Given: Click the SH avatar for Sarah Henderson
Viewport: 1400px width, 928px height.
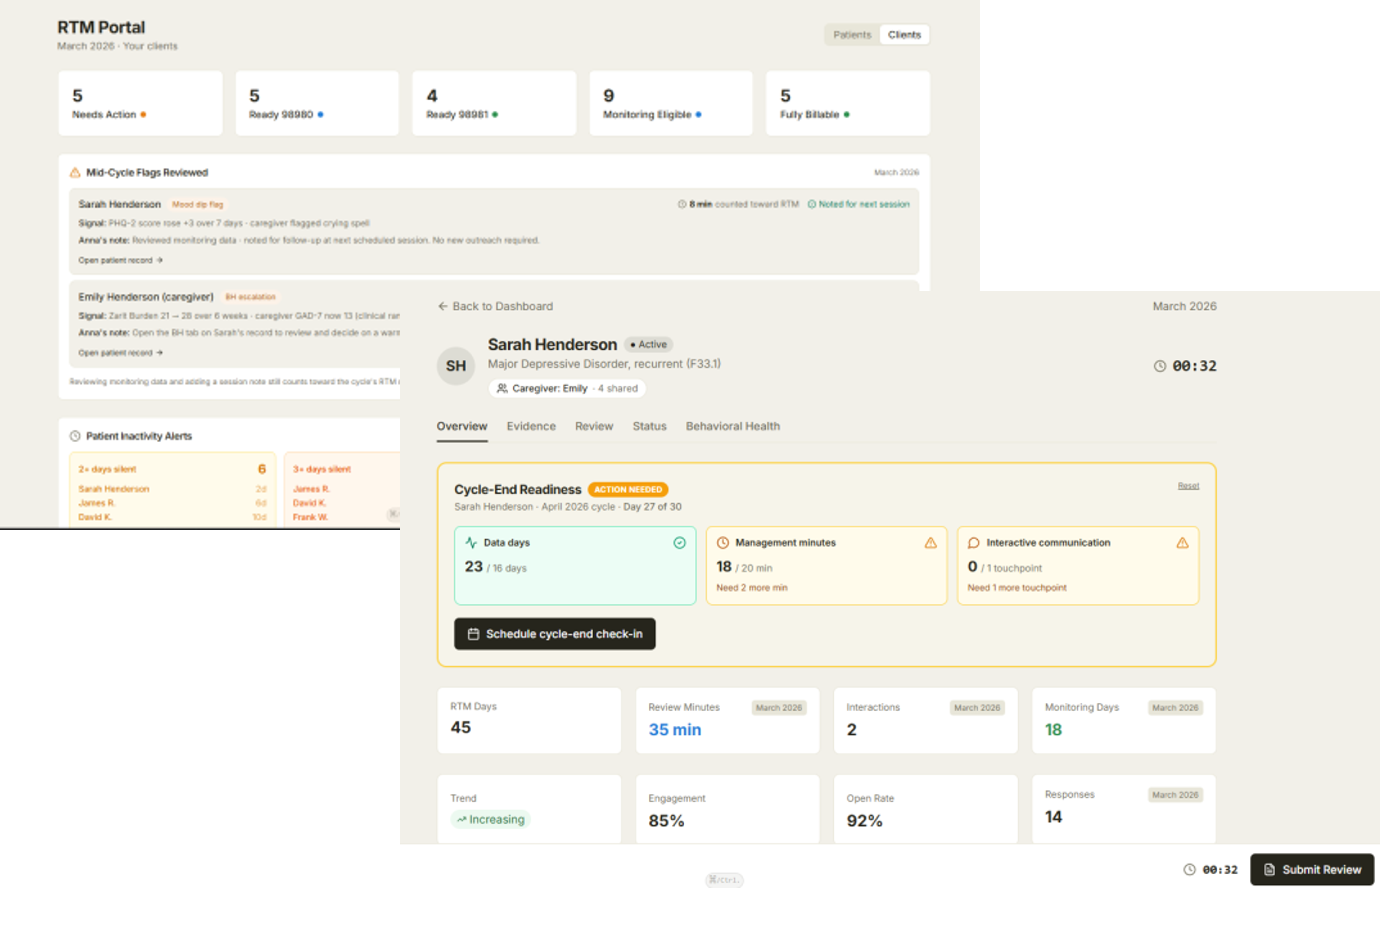Looking at the screenshot, I should pyautogui.click(x=456, y=366).
